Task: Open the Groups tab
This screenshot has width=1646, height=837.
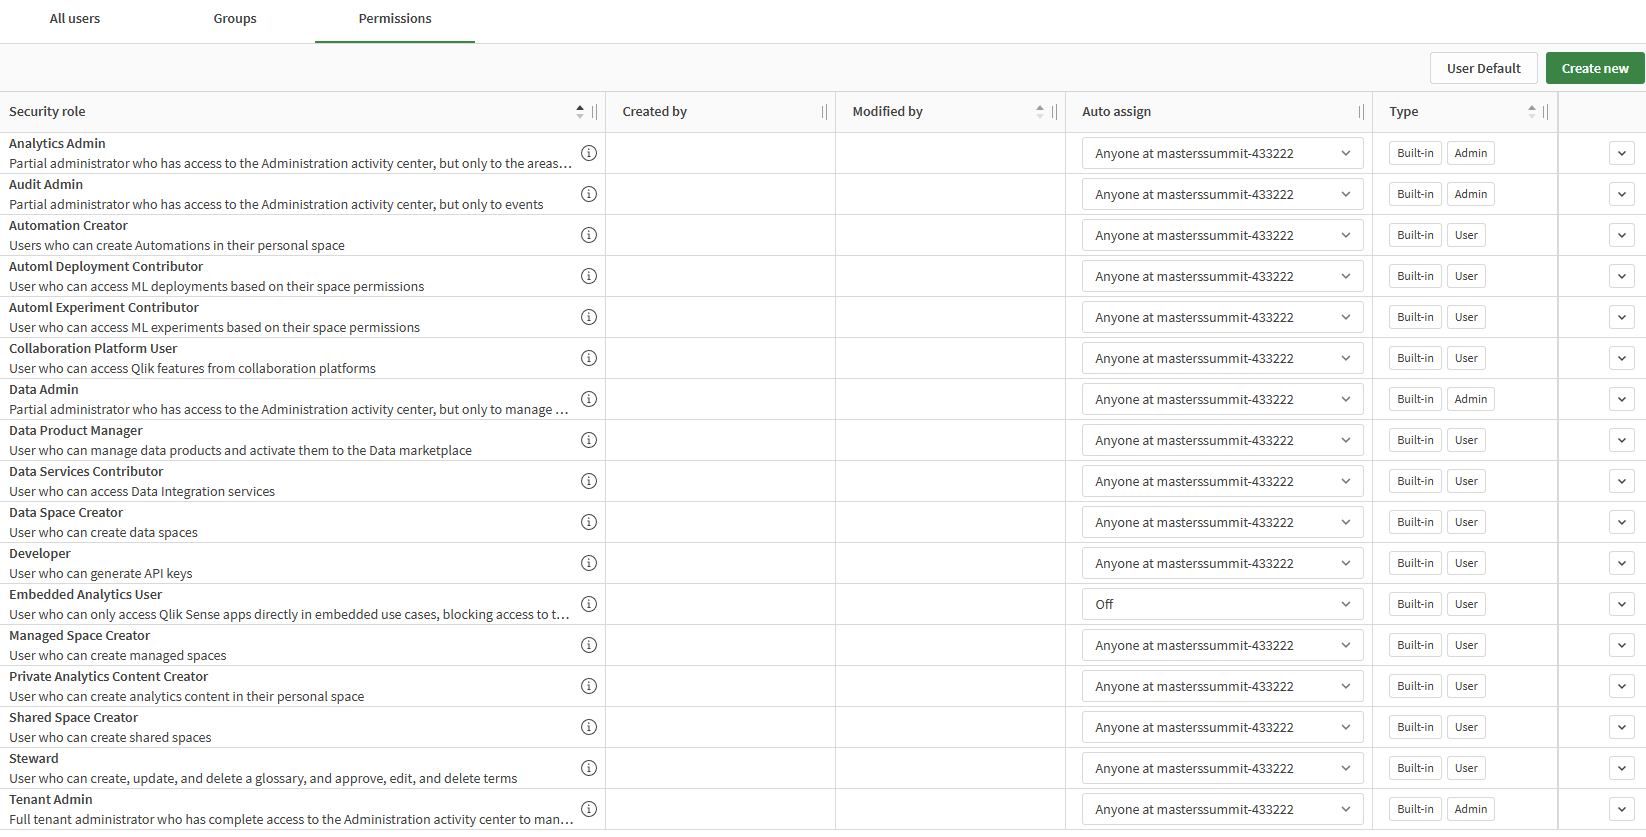Action: (x=235, y=19)
